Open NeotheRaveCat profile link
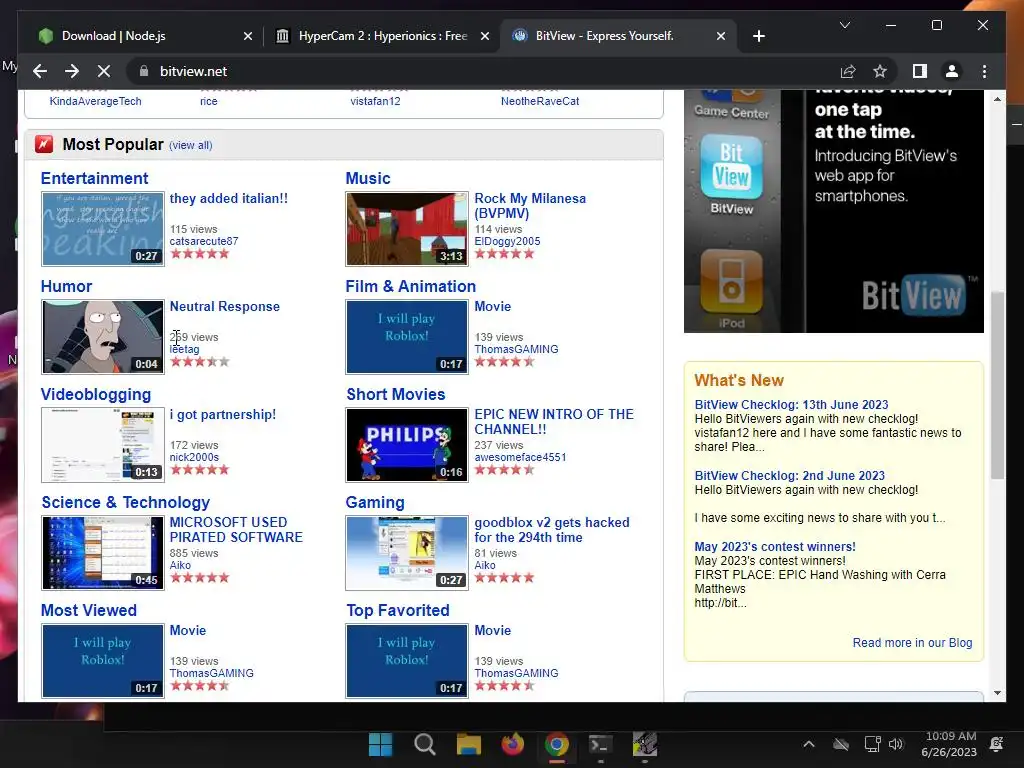This screenshot has width=1024, height=768. pyautogui.click(x=540, y=101)
